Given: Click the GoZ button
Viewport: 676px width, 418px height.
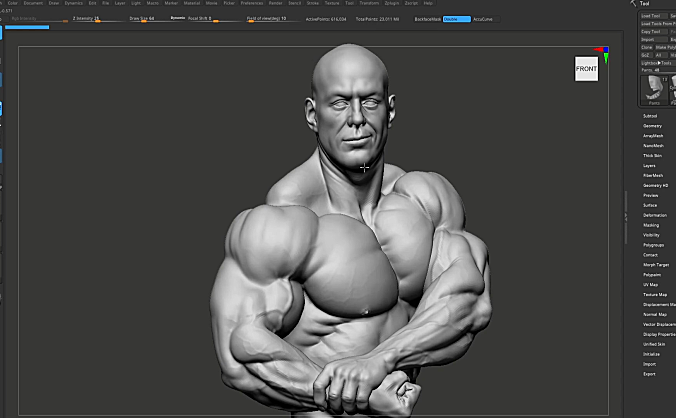Looking at the screenshot, I should click(x=645, y=55).
